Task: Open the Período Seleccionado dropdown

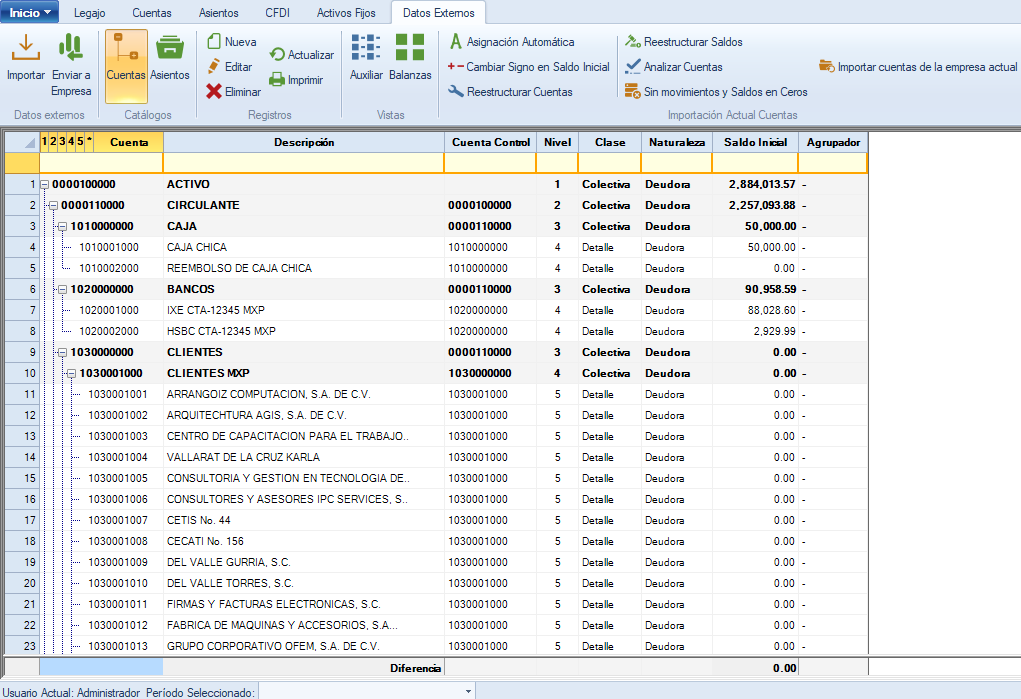Action: click(x=468, y=691)
